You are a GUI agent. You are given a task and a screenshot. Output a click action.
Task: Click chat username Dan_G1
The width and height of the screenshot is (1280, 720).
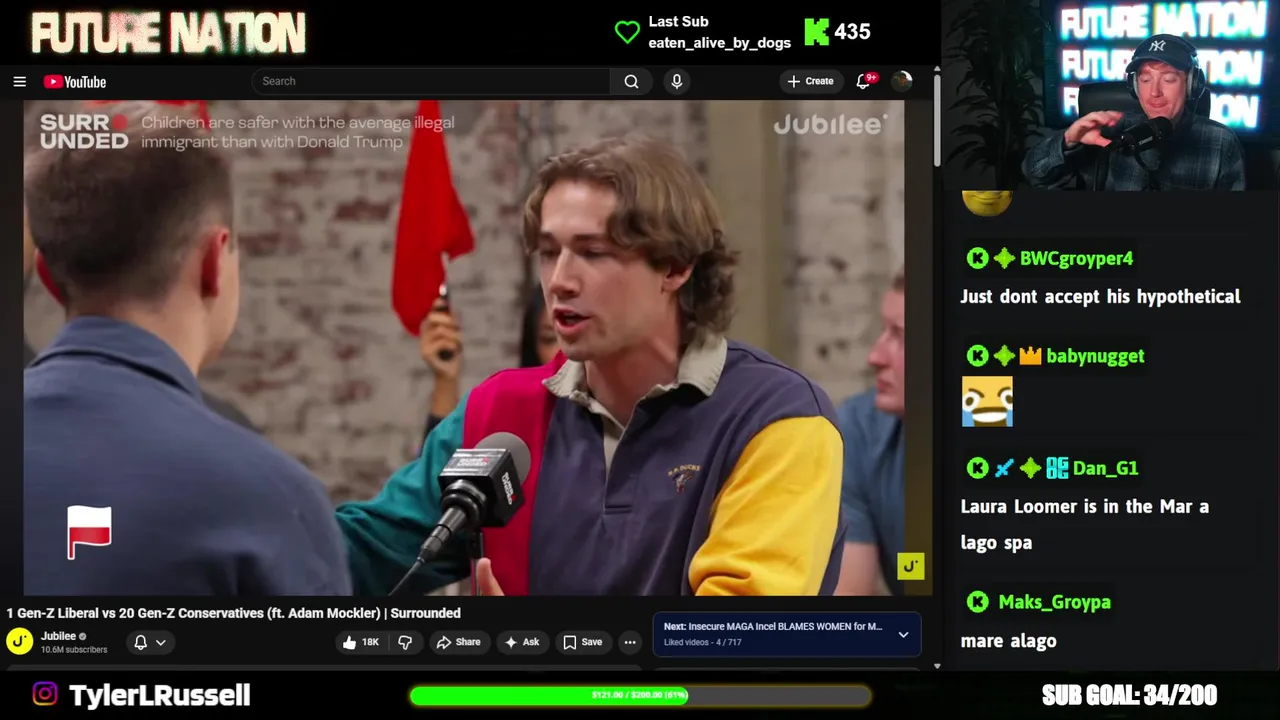tap(1105, 468)
